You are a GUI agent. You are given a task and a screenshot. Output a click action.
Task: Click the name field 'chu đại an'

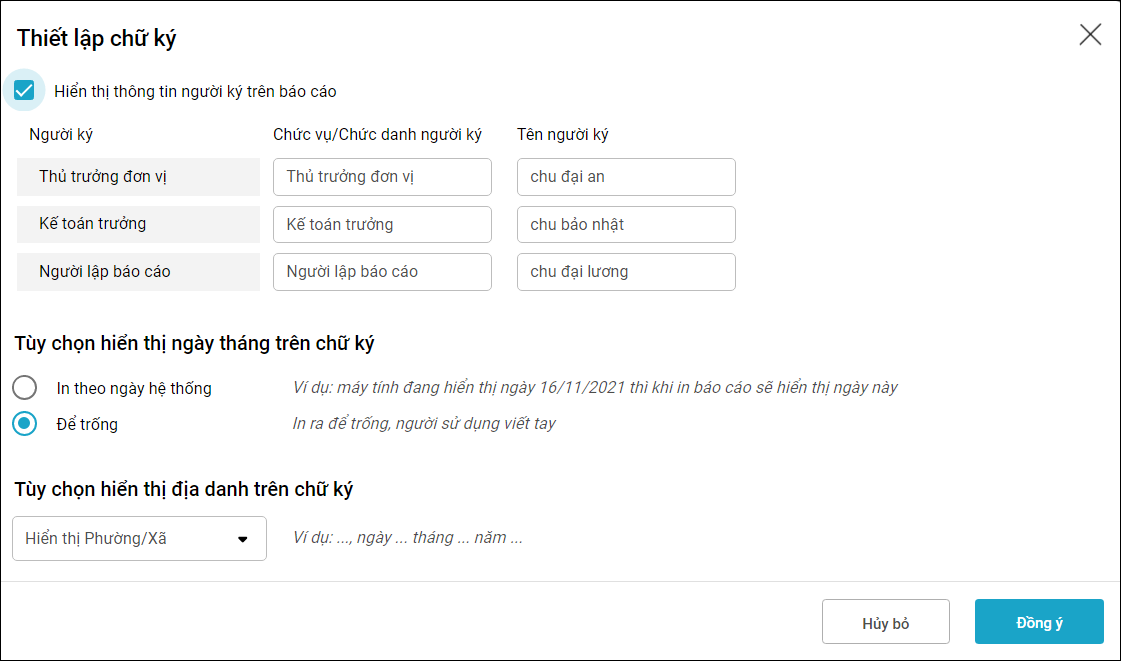coord(626,177)
